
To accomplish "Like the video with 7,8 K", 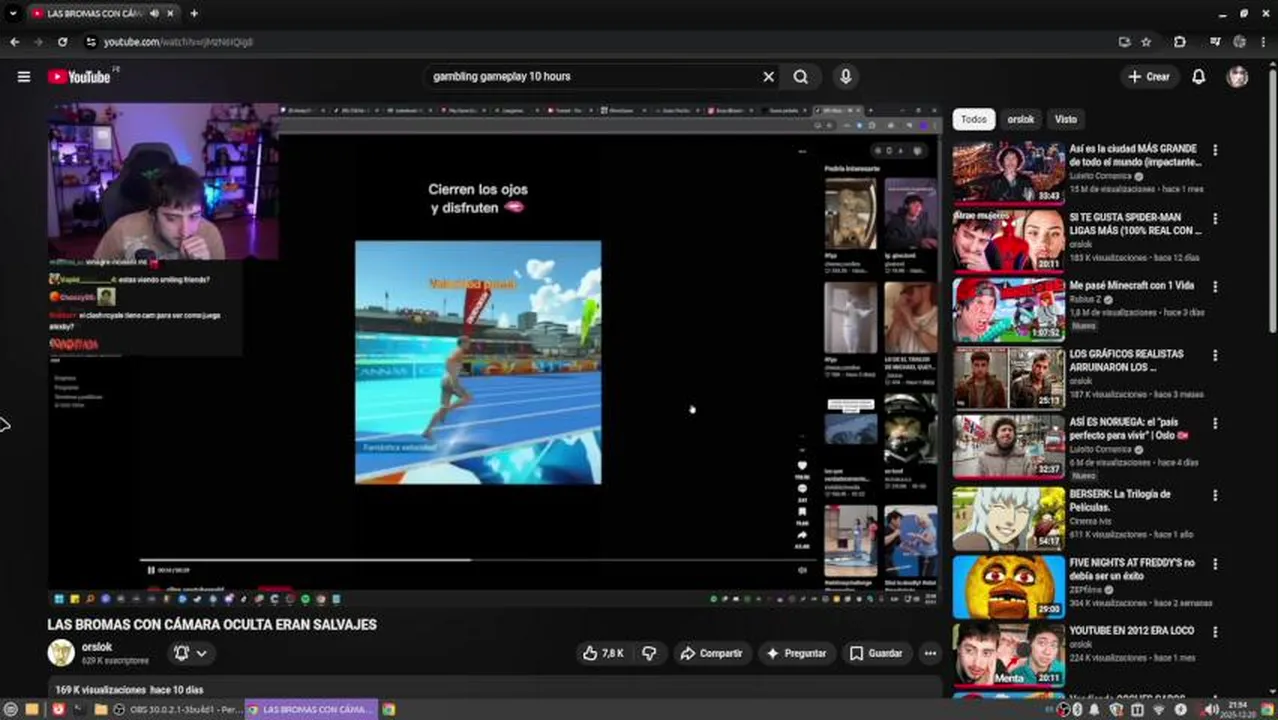I will coord(603,653).
